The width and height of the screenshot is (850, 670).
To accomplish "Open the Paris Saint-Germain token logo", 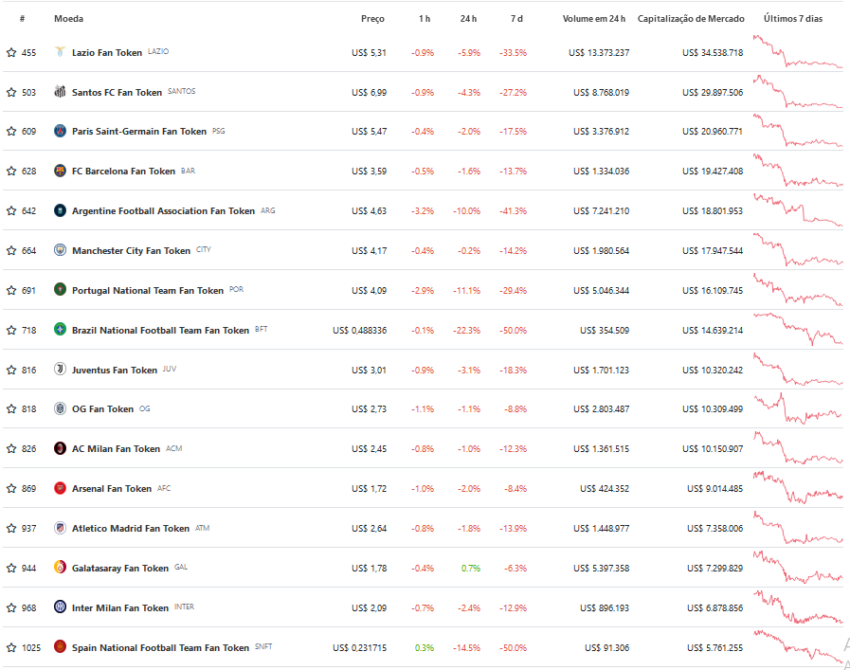I will (60, 131).
